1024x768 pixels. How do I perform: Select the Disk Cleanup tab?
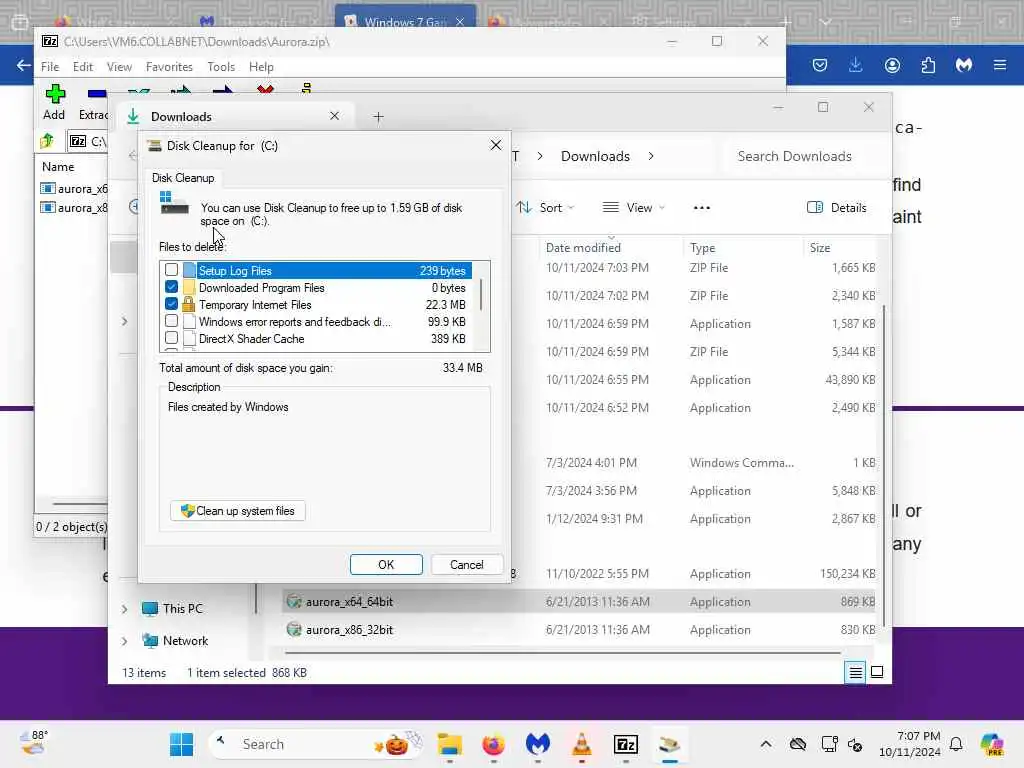pyautogui.click(x=183, y=178)
